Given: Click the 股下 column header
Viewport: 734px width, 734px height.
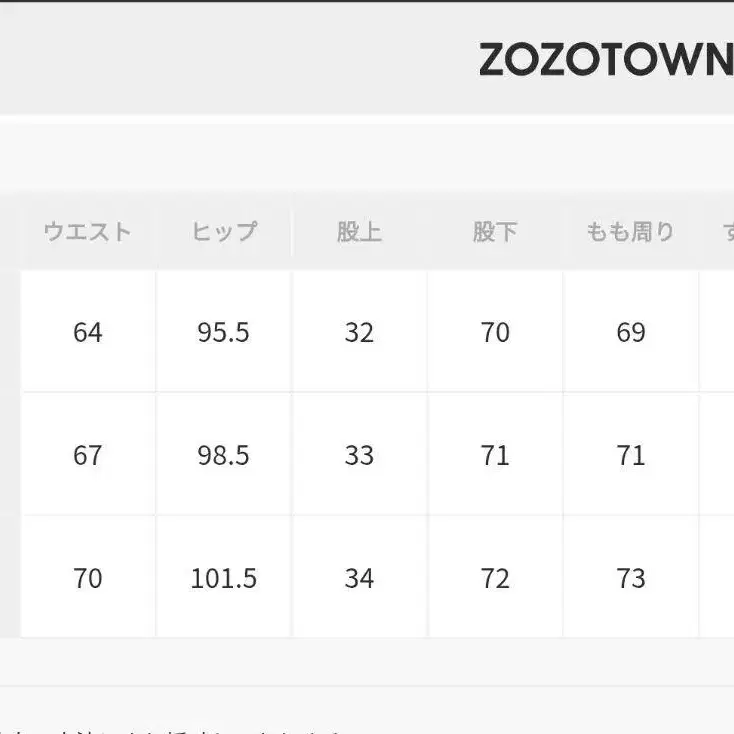Looking at the screenshot, I should pos(495,232).
